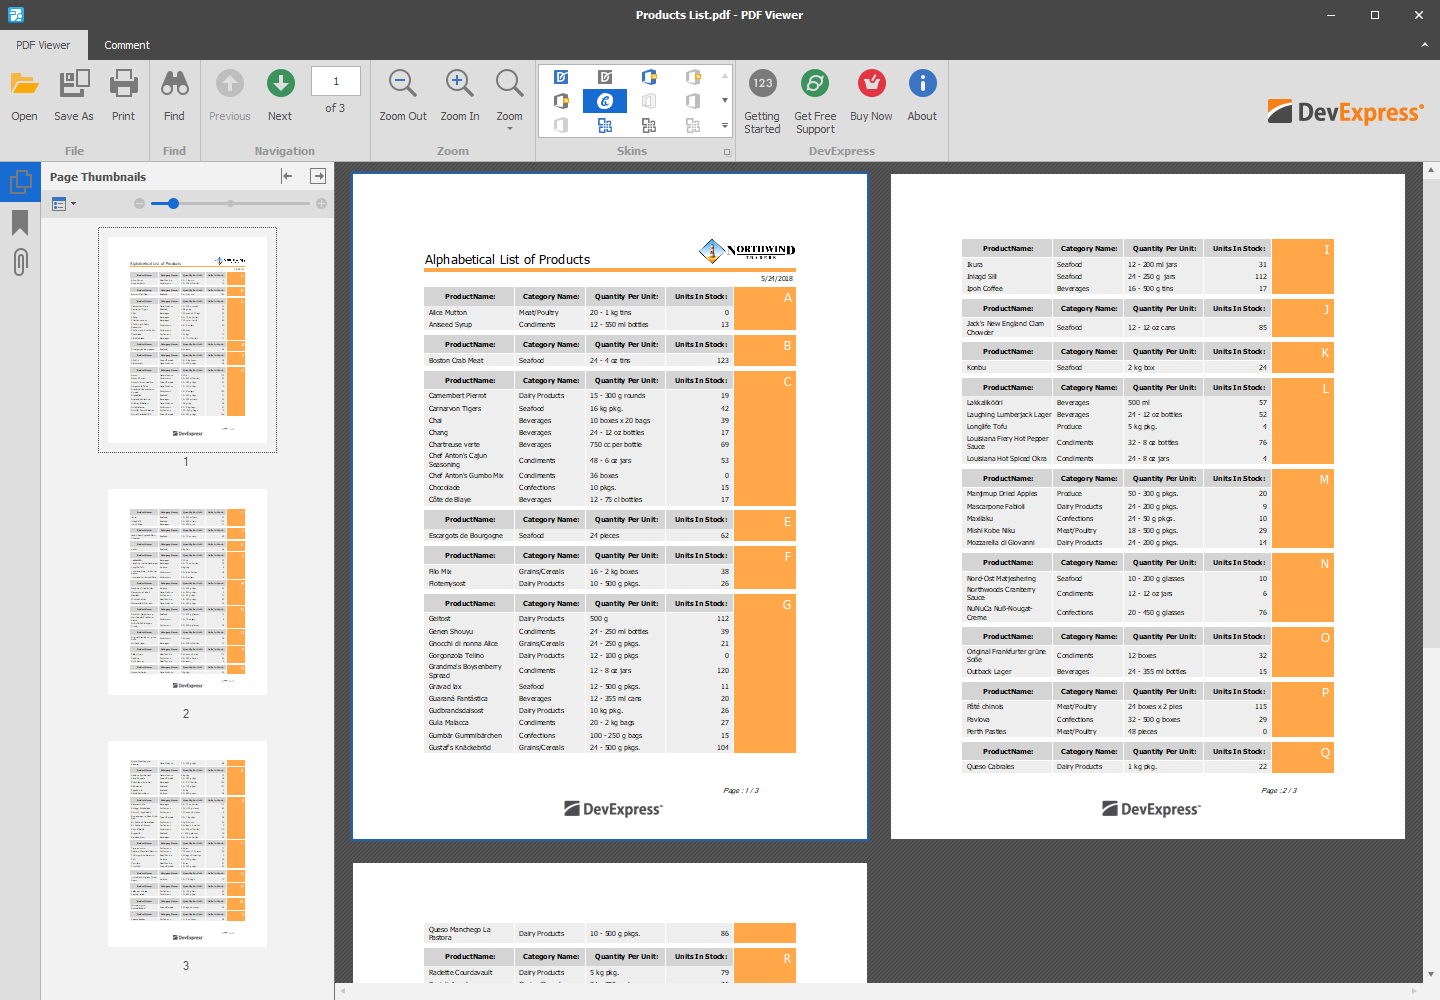Open a PDF file with Open button
Image resolution: width=1440 pixels, height=1000 pixels.
[24, 96]
